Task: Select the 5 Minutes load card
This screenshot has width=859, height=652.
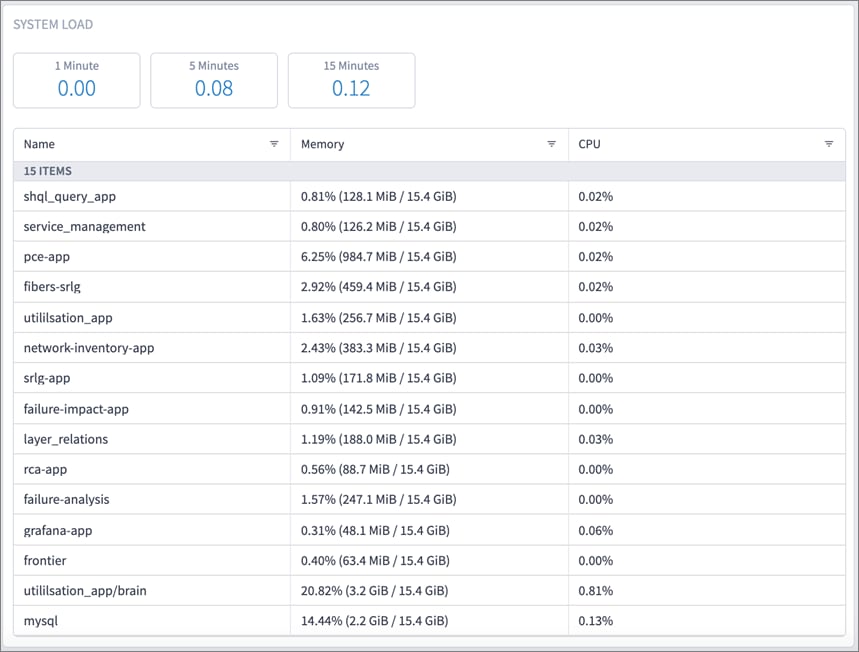Action: pos(214,80)
